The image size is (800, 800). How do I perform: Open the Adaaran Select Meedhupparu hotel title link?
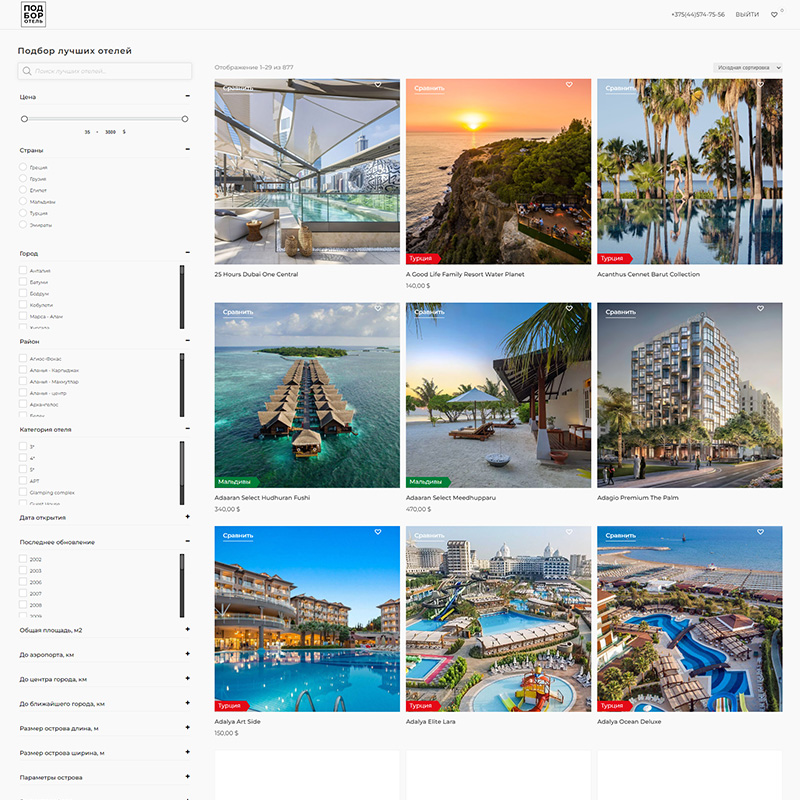451,497
